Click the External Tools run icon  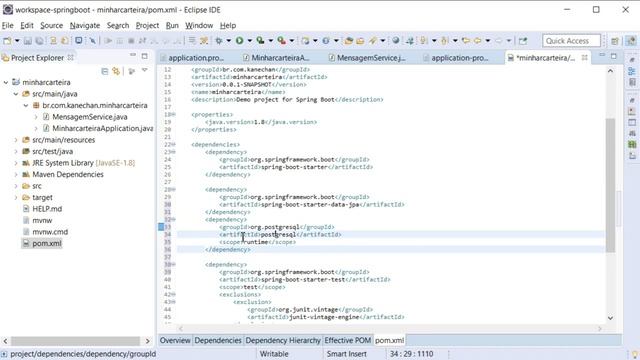(x=281, y=41)
